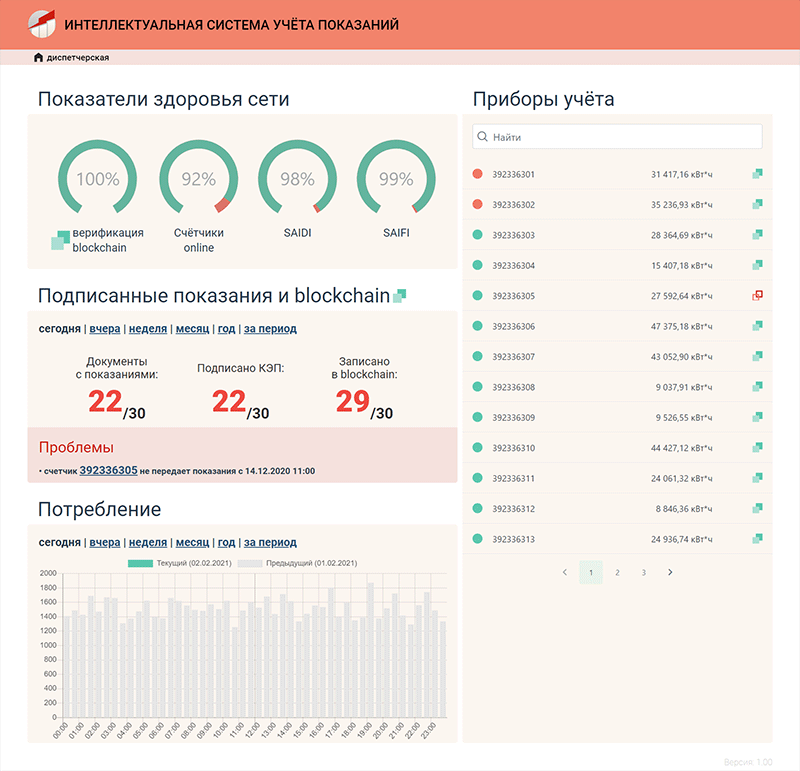Click the previous page chevron in pagination
800x771 pixels.
click(x=566, y=572)
